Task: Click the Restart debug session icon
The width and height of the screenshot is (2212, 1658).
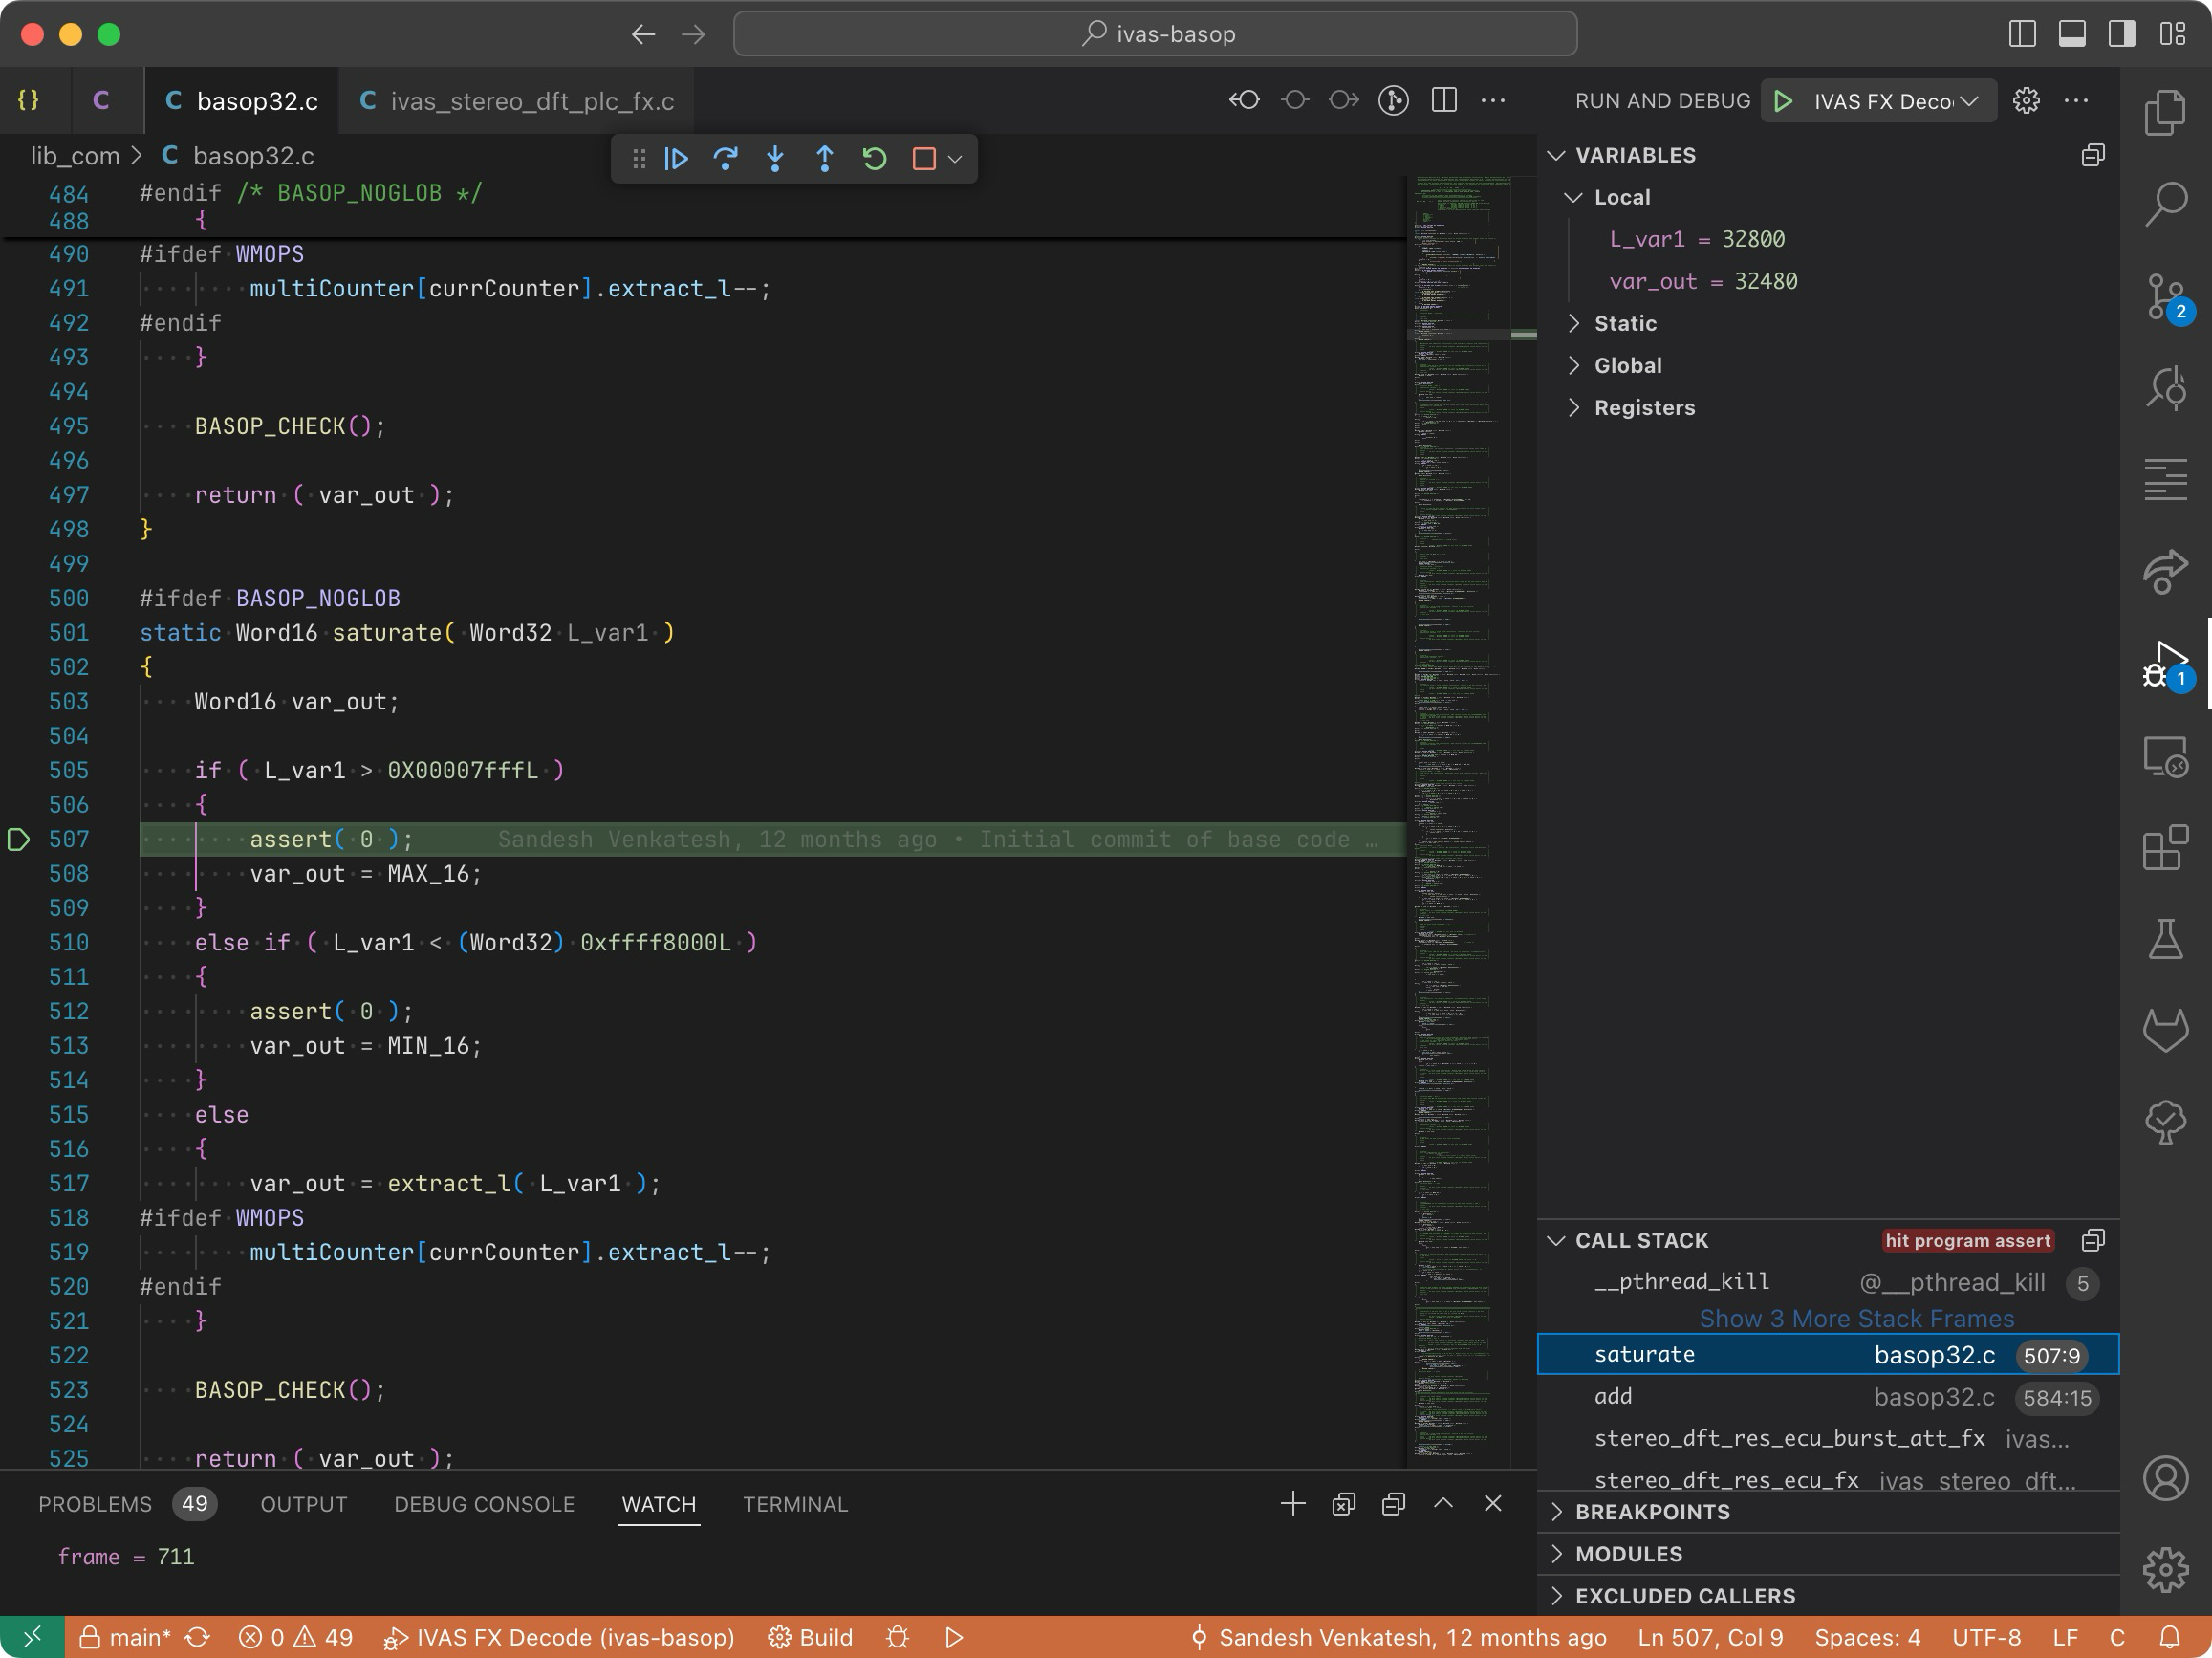Action: pyautogui.click(x=874, y=159)
